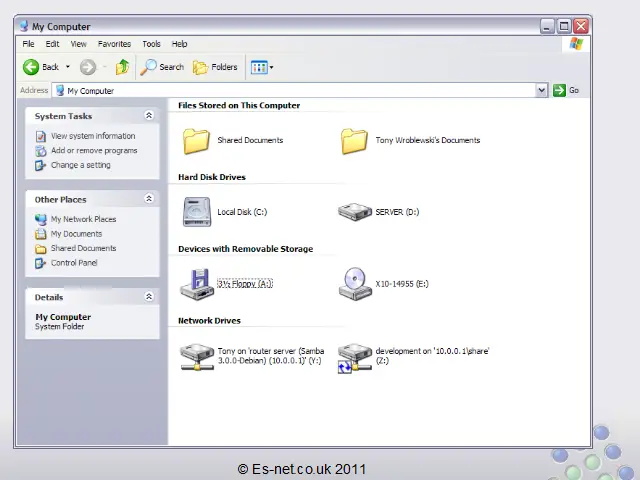Open the Help menu
Screen dimensions: 640x480
179,44
